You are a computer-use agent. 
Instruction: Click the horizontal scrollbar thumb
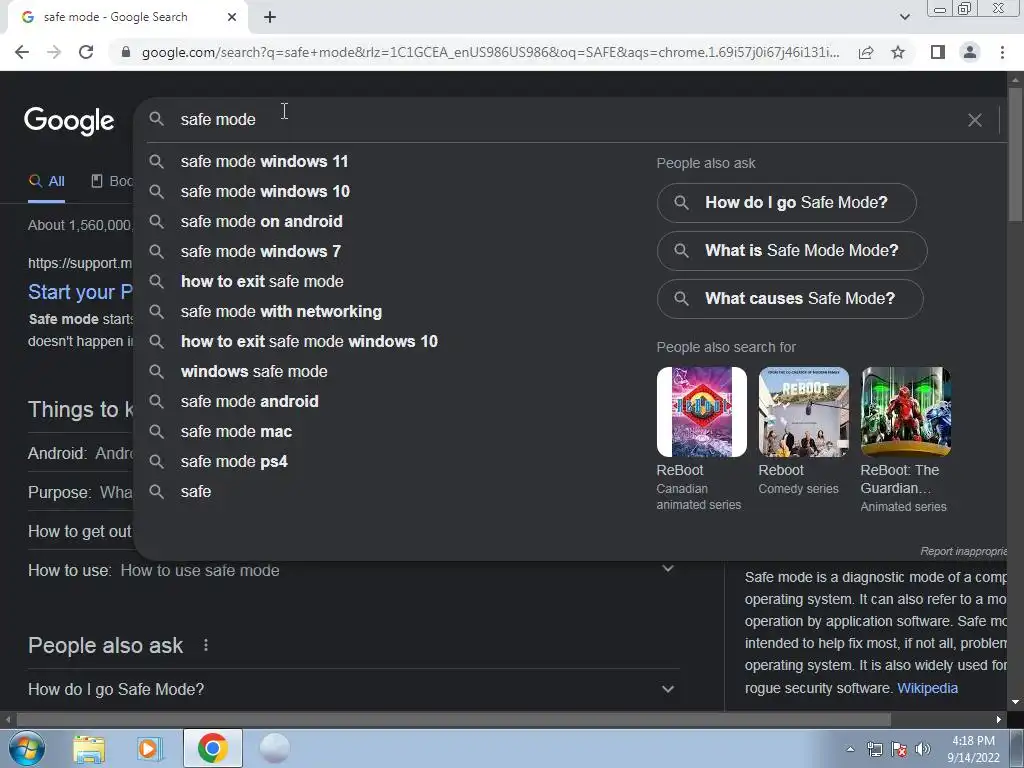pyautogui.click(x=453, y=720)
